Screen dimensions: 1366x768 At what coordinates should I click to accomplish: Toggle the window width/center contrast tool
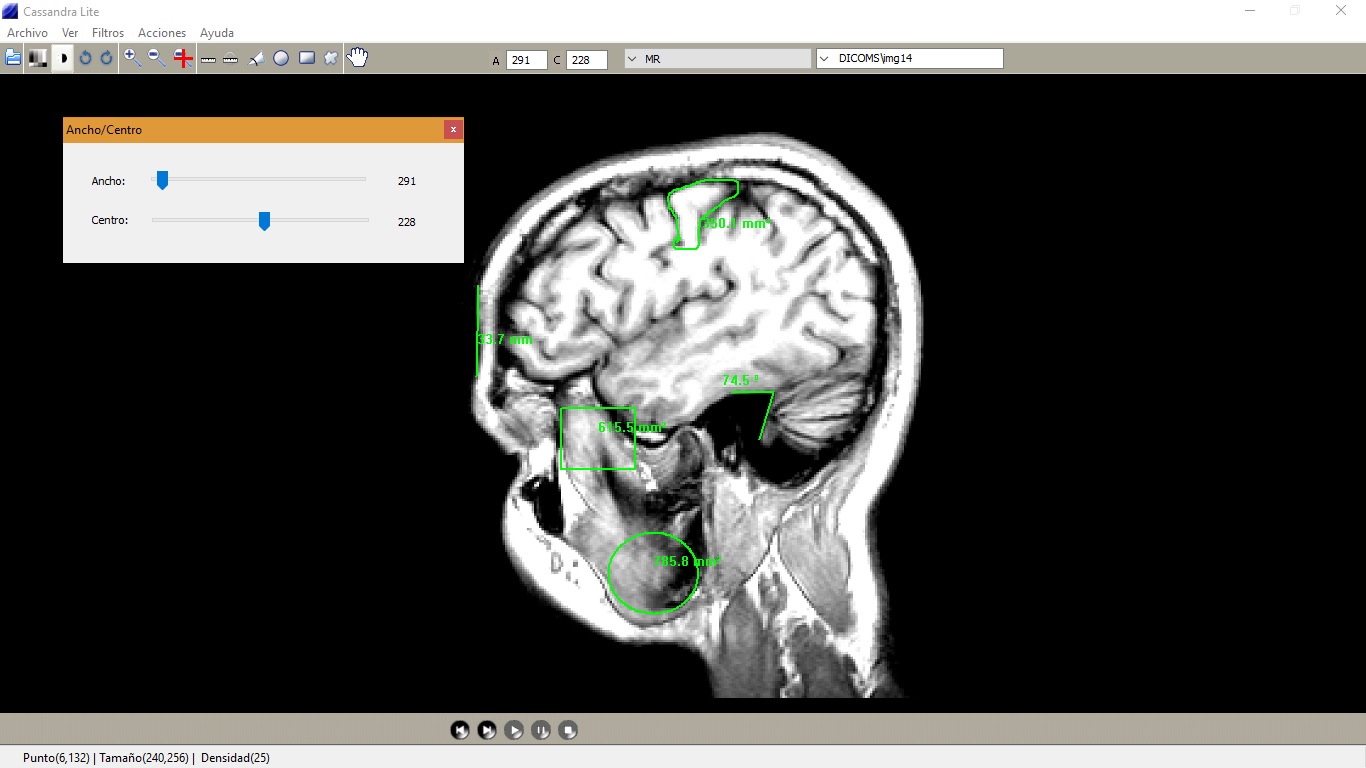tap(62, 59)
